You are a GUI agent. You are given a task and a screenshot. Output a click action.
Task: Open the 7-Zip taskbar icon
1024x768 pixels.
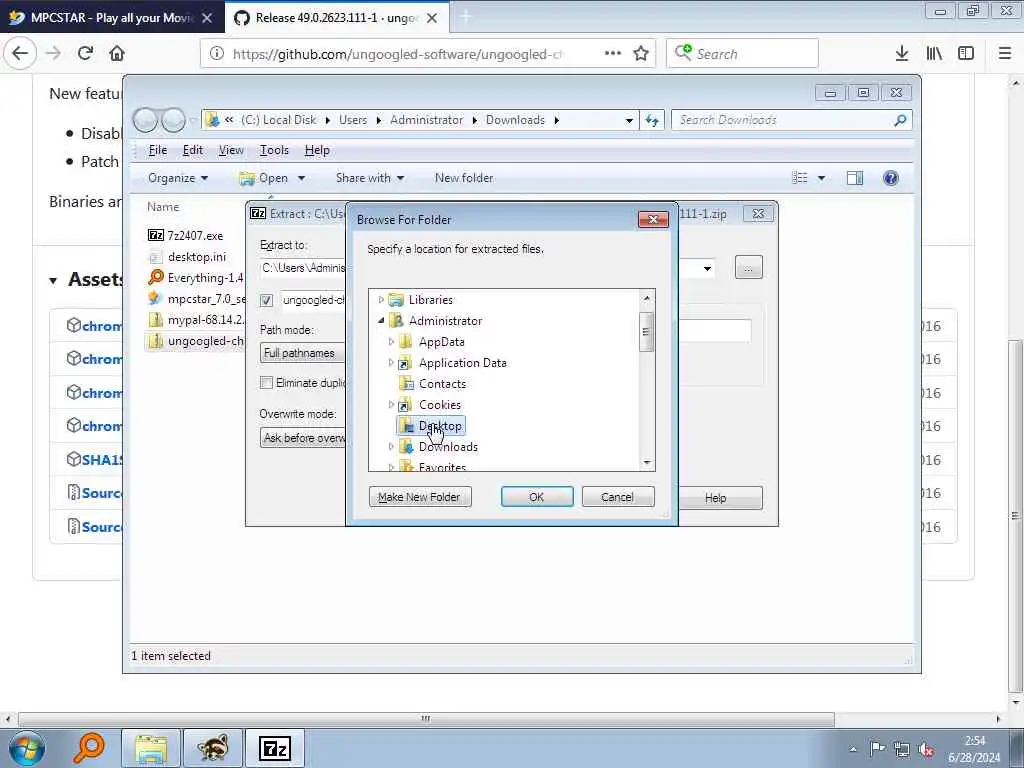pos(275,748)
